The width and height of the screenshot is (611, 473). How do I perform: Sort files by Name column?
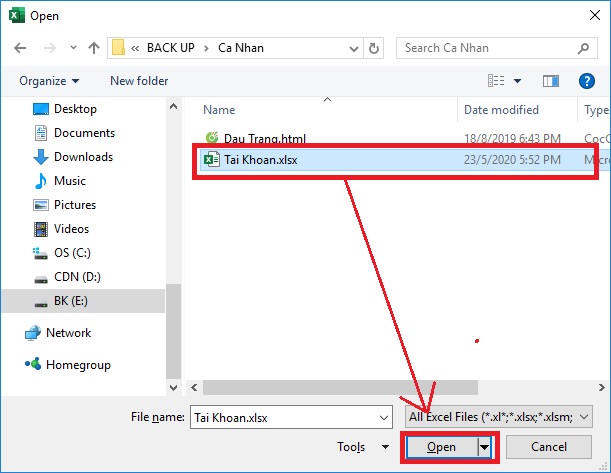click(x=219, y=110)
